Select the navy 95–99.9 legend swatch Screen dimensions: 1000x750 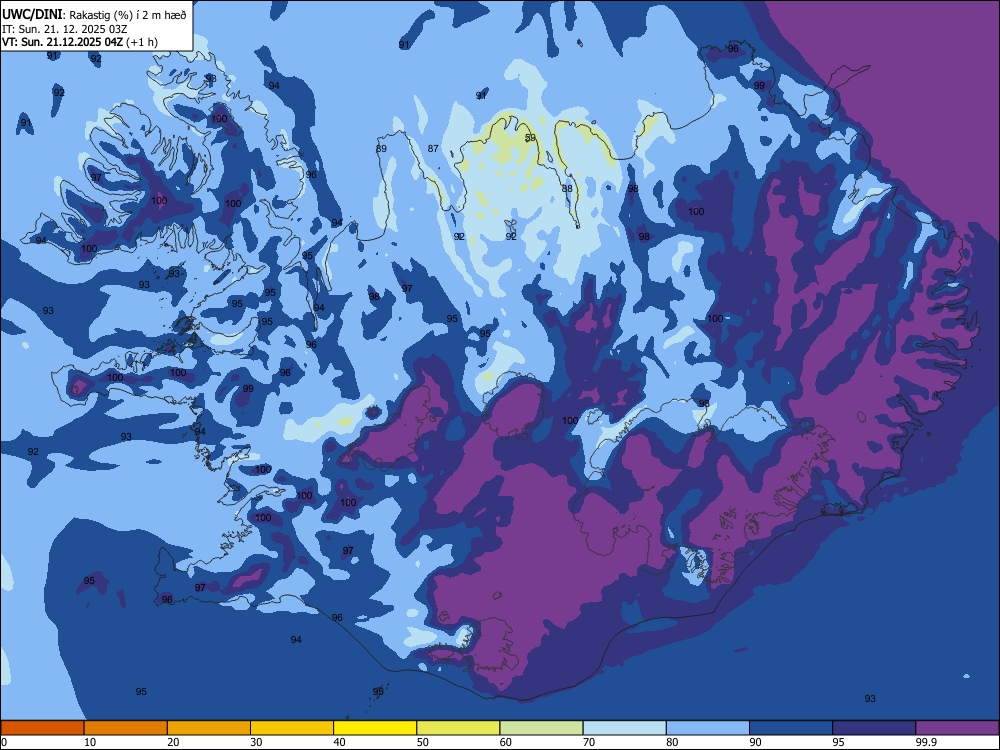tap(874, 728)
